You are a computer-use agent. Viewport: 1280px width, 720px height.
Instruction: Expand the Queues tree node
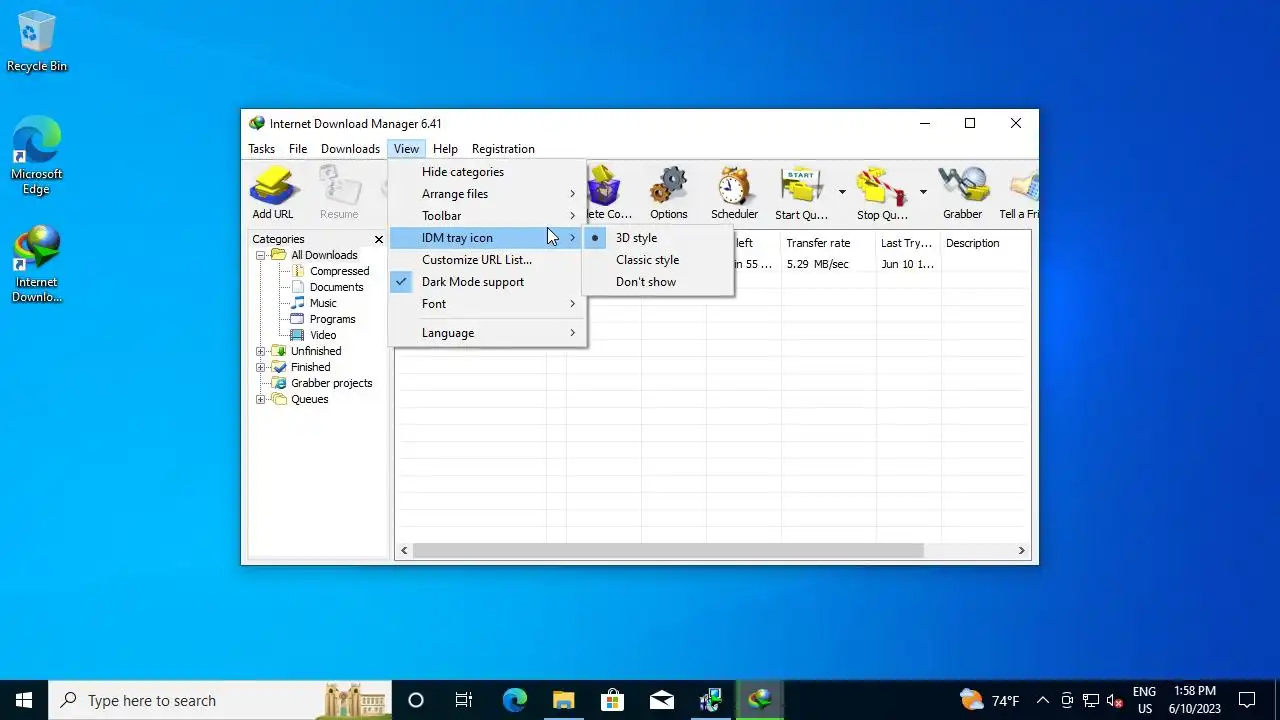261,399
